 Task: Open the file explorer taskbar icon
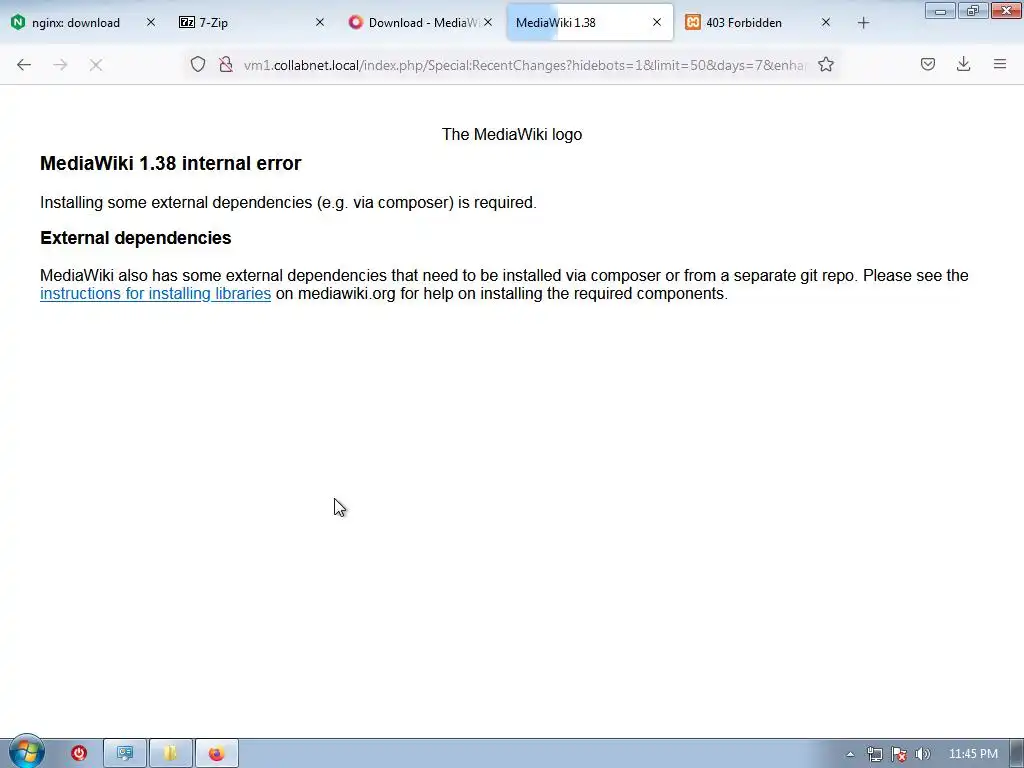point(170,754)
